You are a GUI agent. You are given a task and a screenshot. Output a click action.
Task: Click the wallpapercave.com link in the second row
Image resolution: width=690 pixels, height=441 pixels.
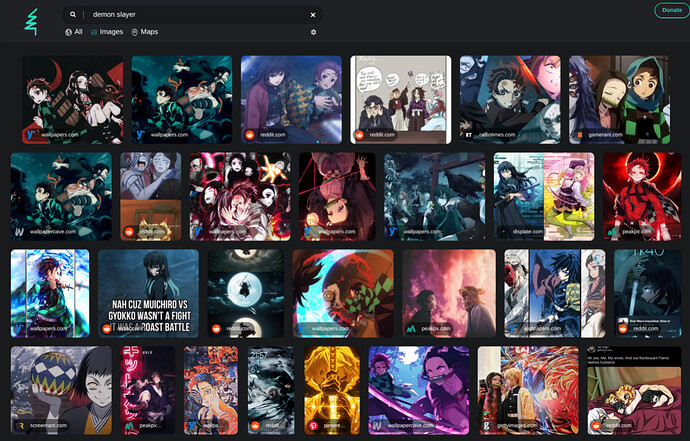click(x=52, y=232)
